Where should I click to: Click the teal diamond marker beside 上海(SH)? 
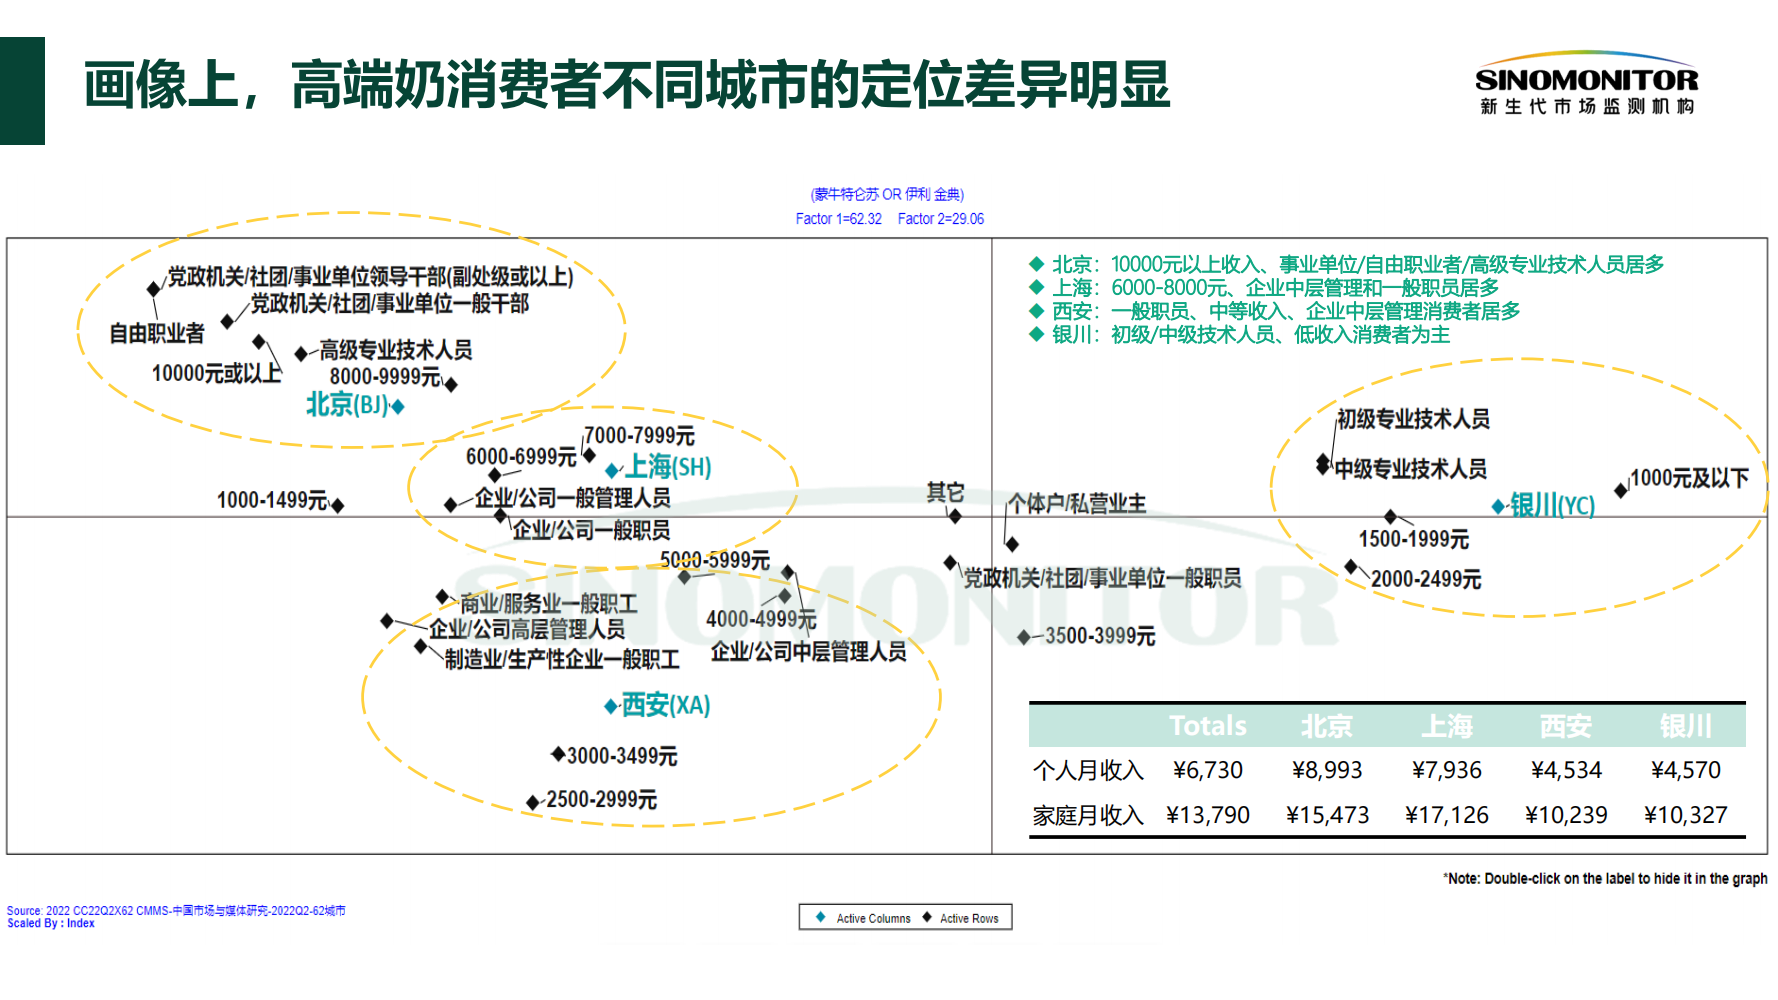coord(612,469)
